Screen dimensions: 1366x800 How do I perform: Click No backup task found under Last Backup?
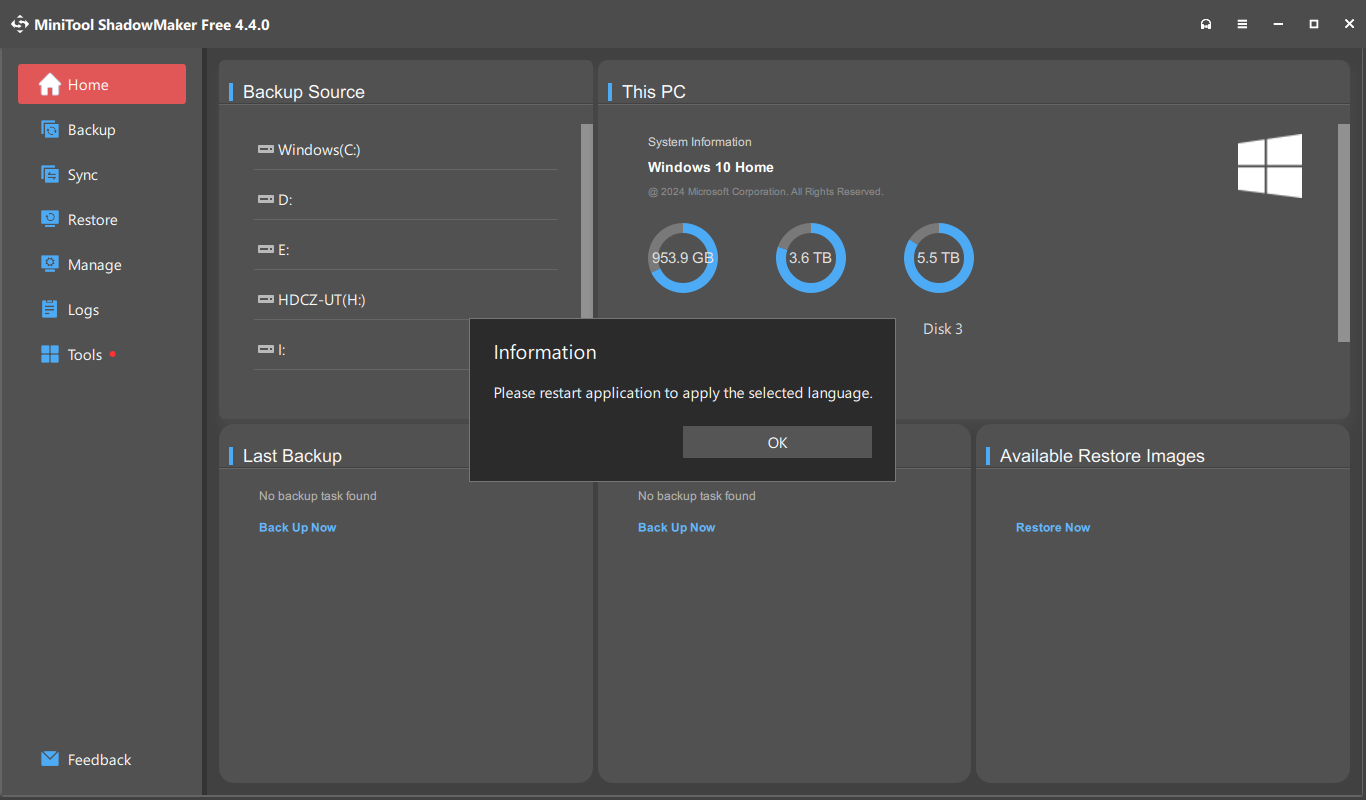[318, 496]
